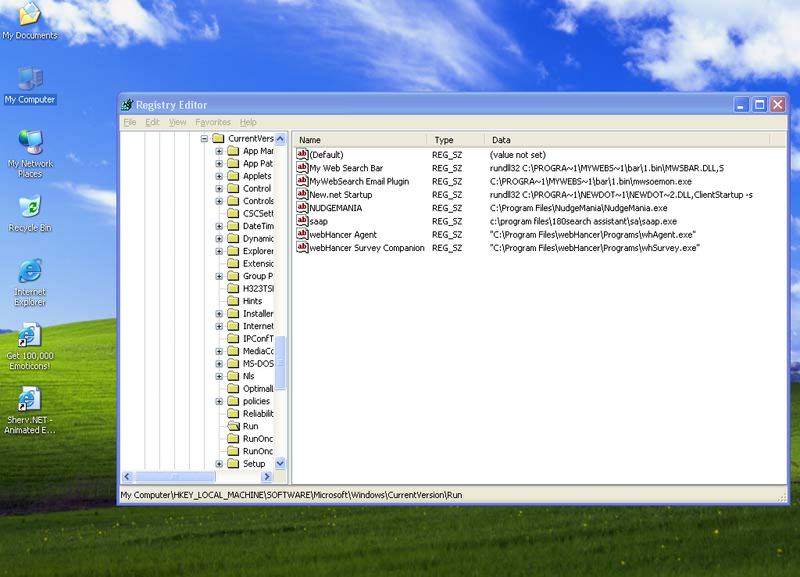Click the NUDGEMANIA value icon
The image size is (800, 577).
point(302,207)
